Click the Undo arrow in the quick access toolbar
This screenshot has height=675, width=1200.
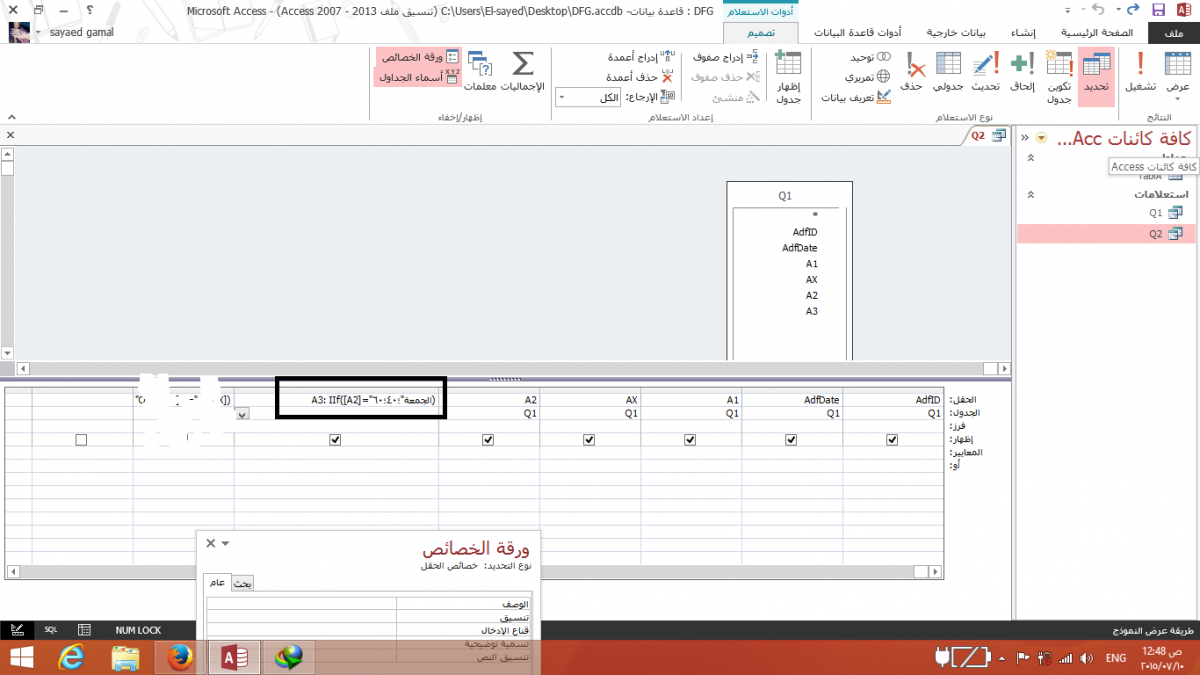(x=1100, y=9)
